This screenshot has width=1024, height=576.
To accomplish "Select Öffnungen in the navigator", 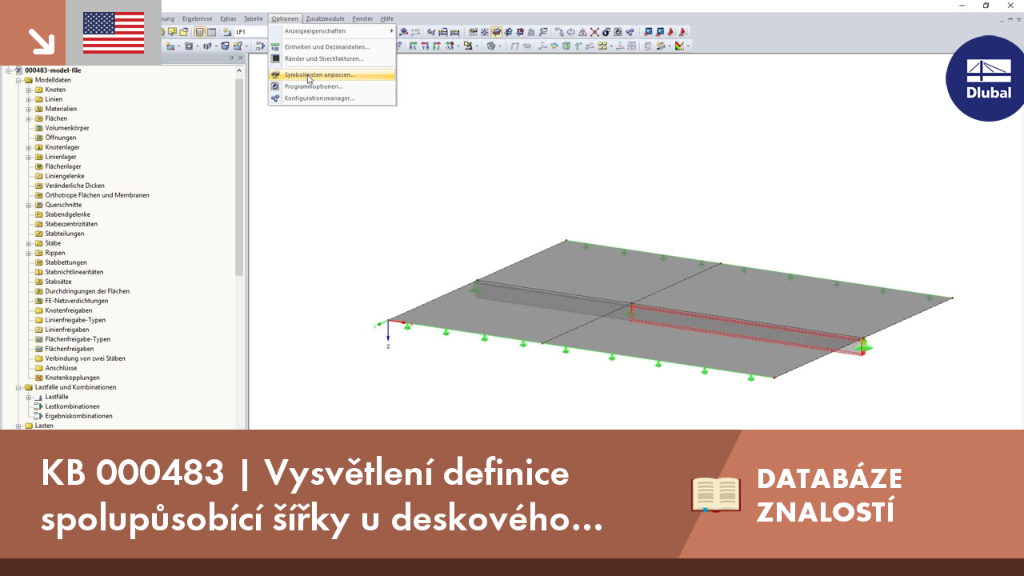I will [x=60, y=138].
